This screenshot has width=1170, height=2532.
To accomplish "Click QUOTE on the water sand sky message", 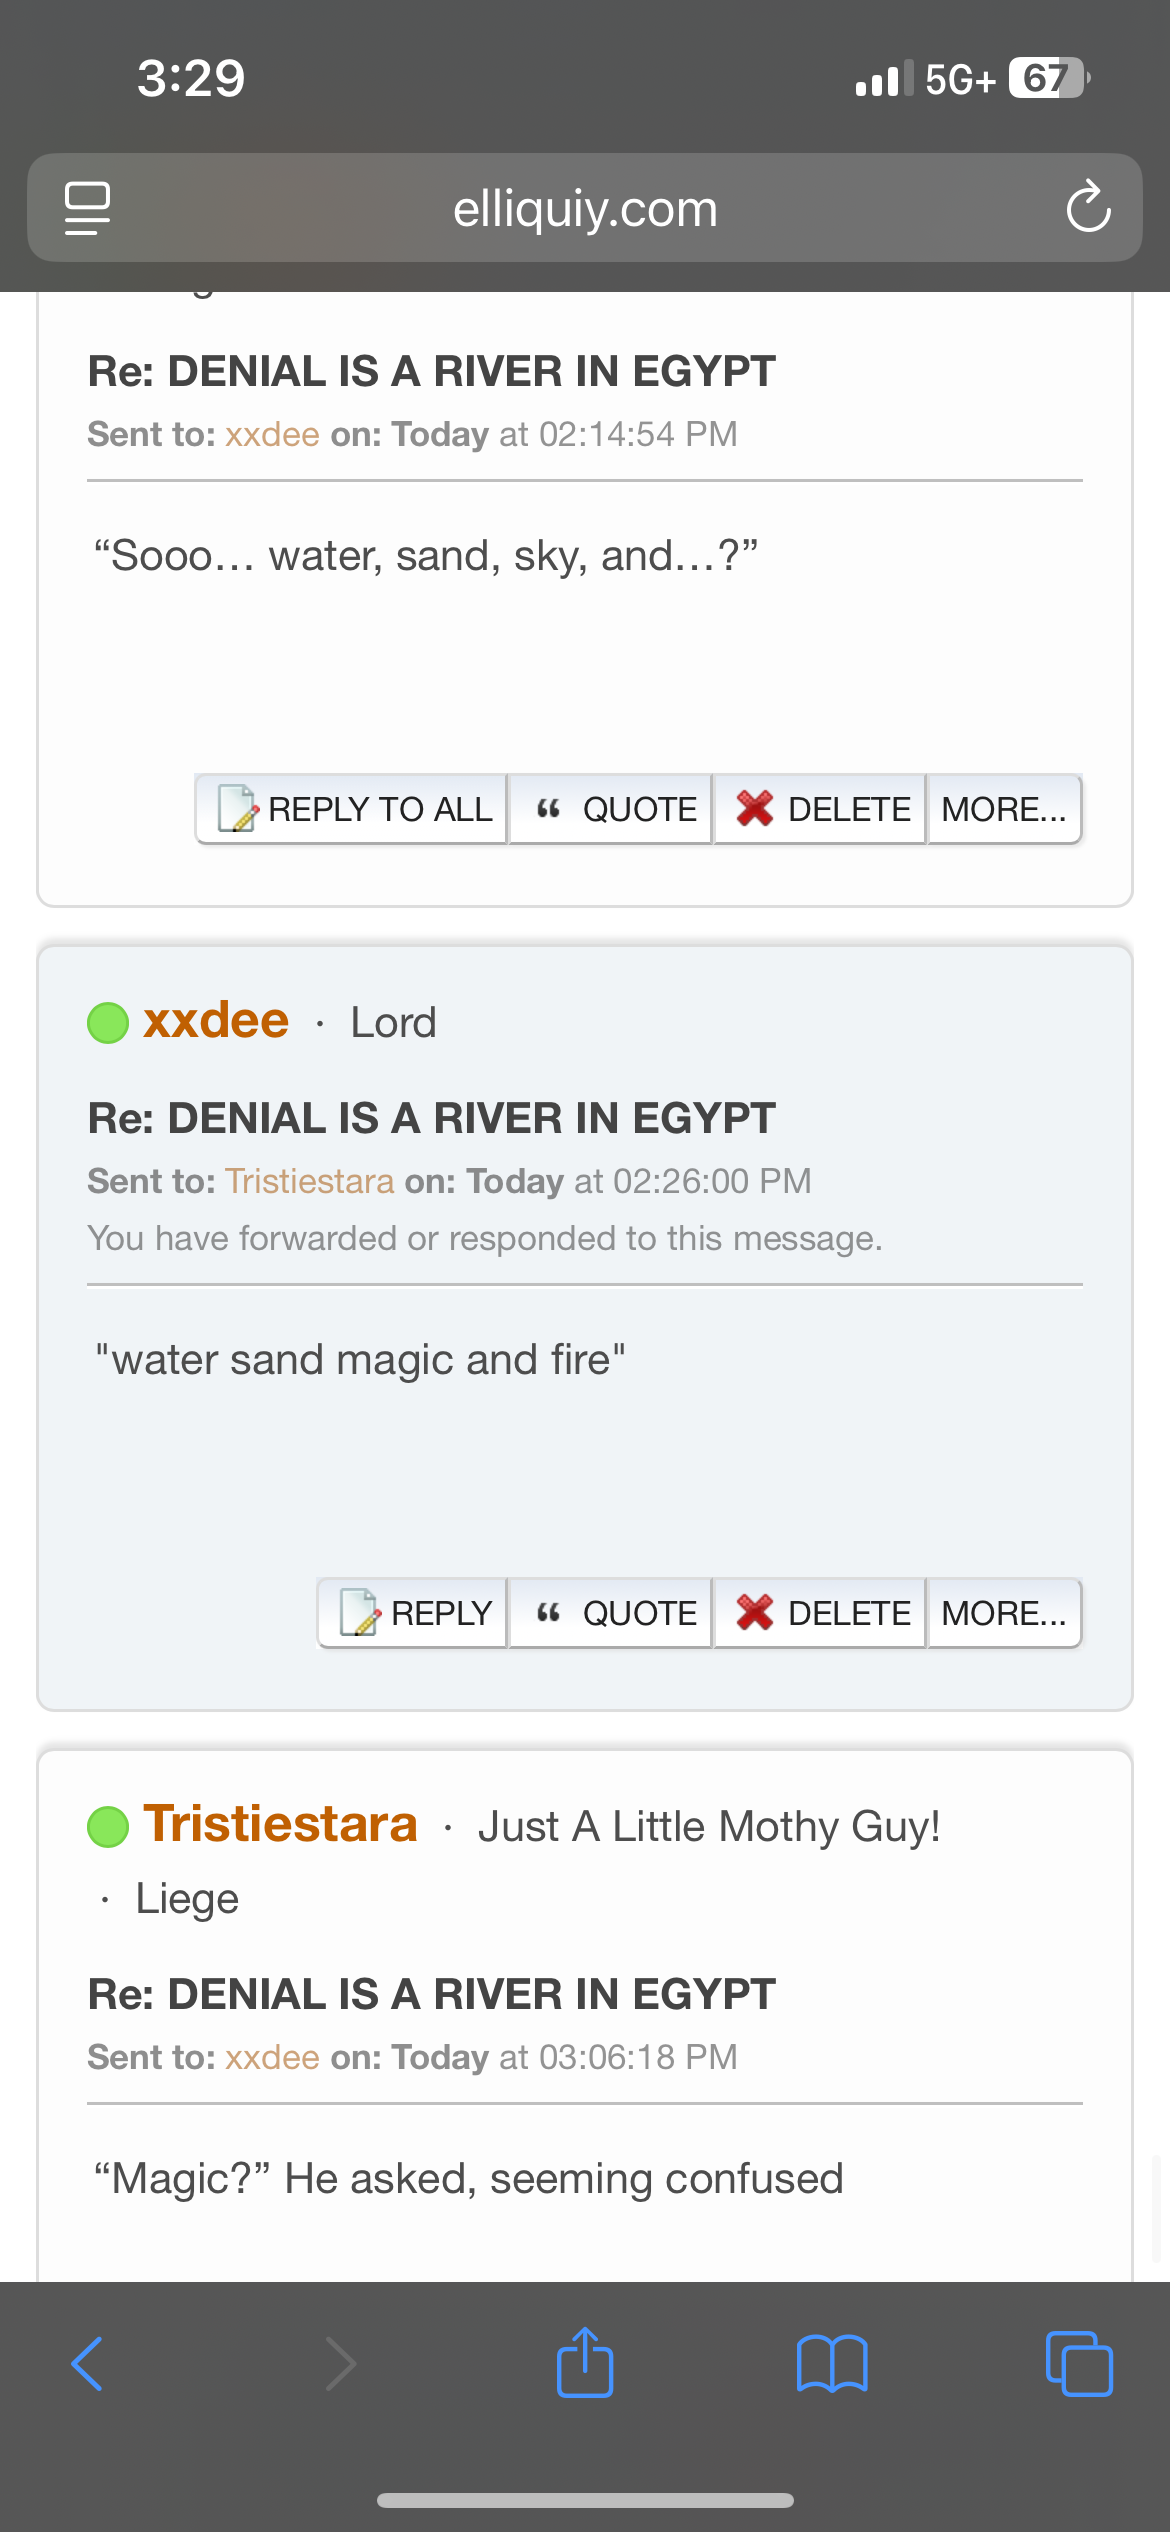I will coord(611,809).
